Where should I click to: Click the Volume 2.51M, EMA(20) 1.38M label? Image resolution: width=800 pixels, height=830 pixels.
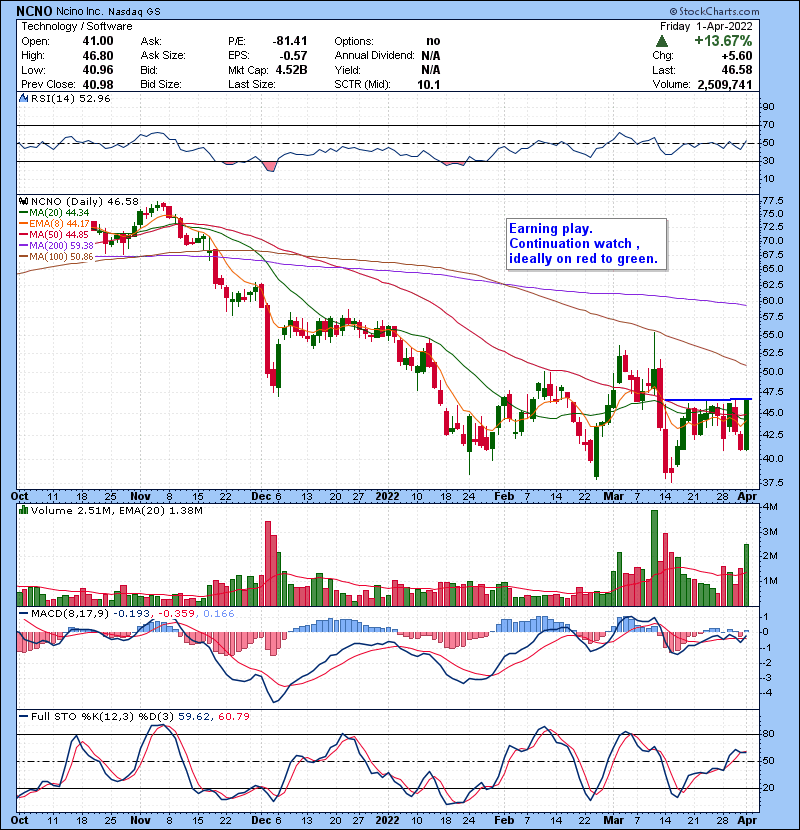(x=116, y=511)
